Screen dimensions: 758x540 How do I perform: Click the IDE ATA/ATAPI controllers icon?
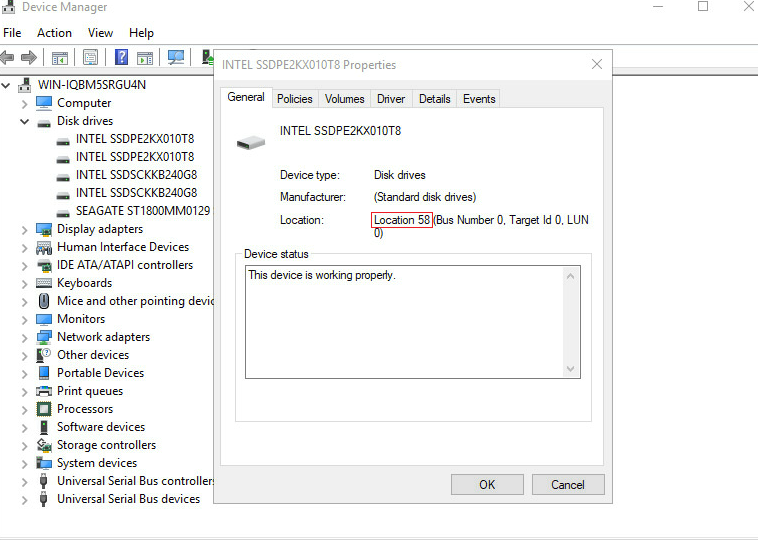pyautogui.click(x=44, y=265)
